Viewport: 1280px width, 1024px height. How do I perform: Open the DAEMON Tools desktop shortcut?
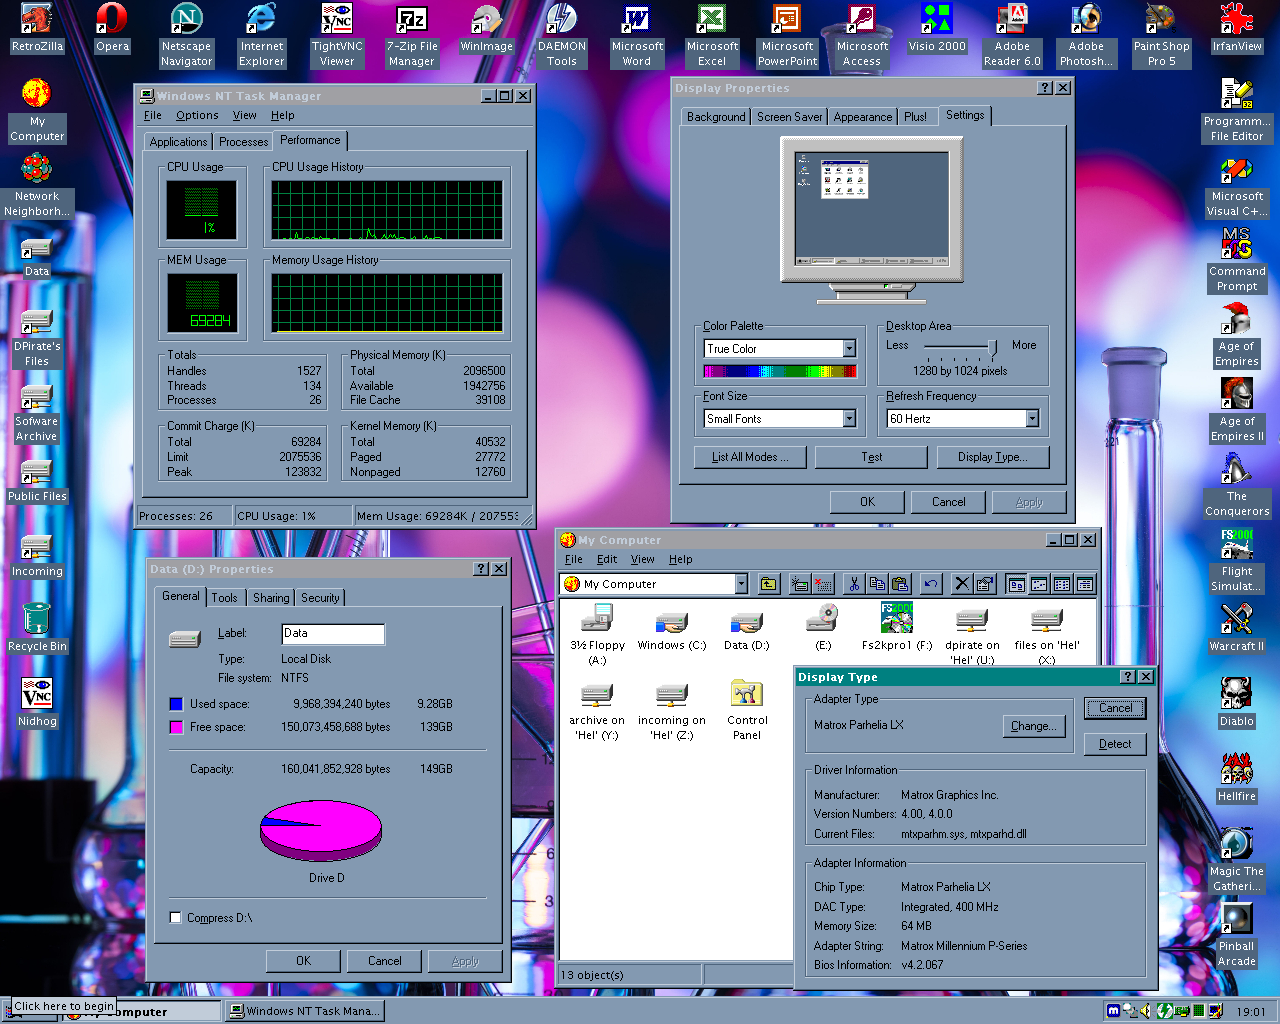click(562, 35)
